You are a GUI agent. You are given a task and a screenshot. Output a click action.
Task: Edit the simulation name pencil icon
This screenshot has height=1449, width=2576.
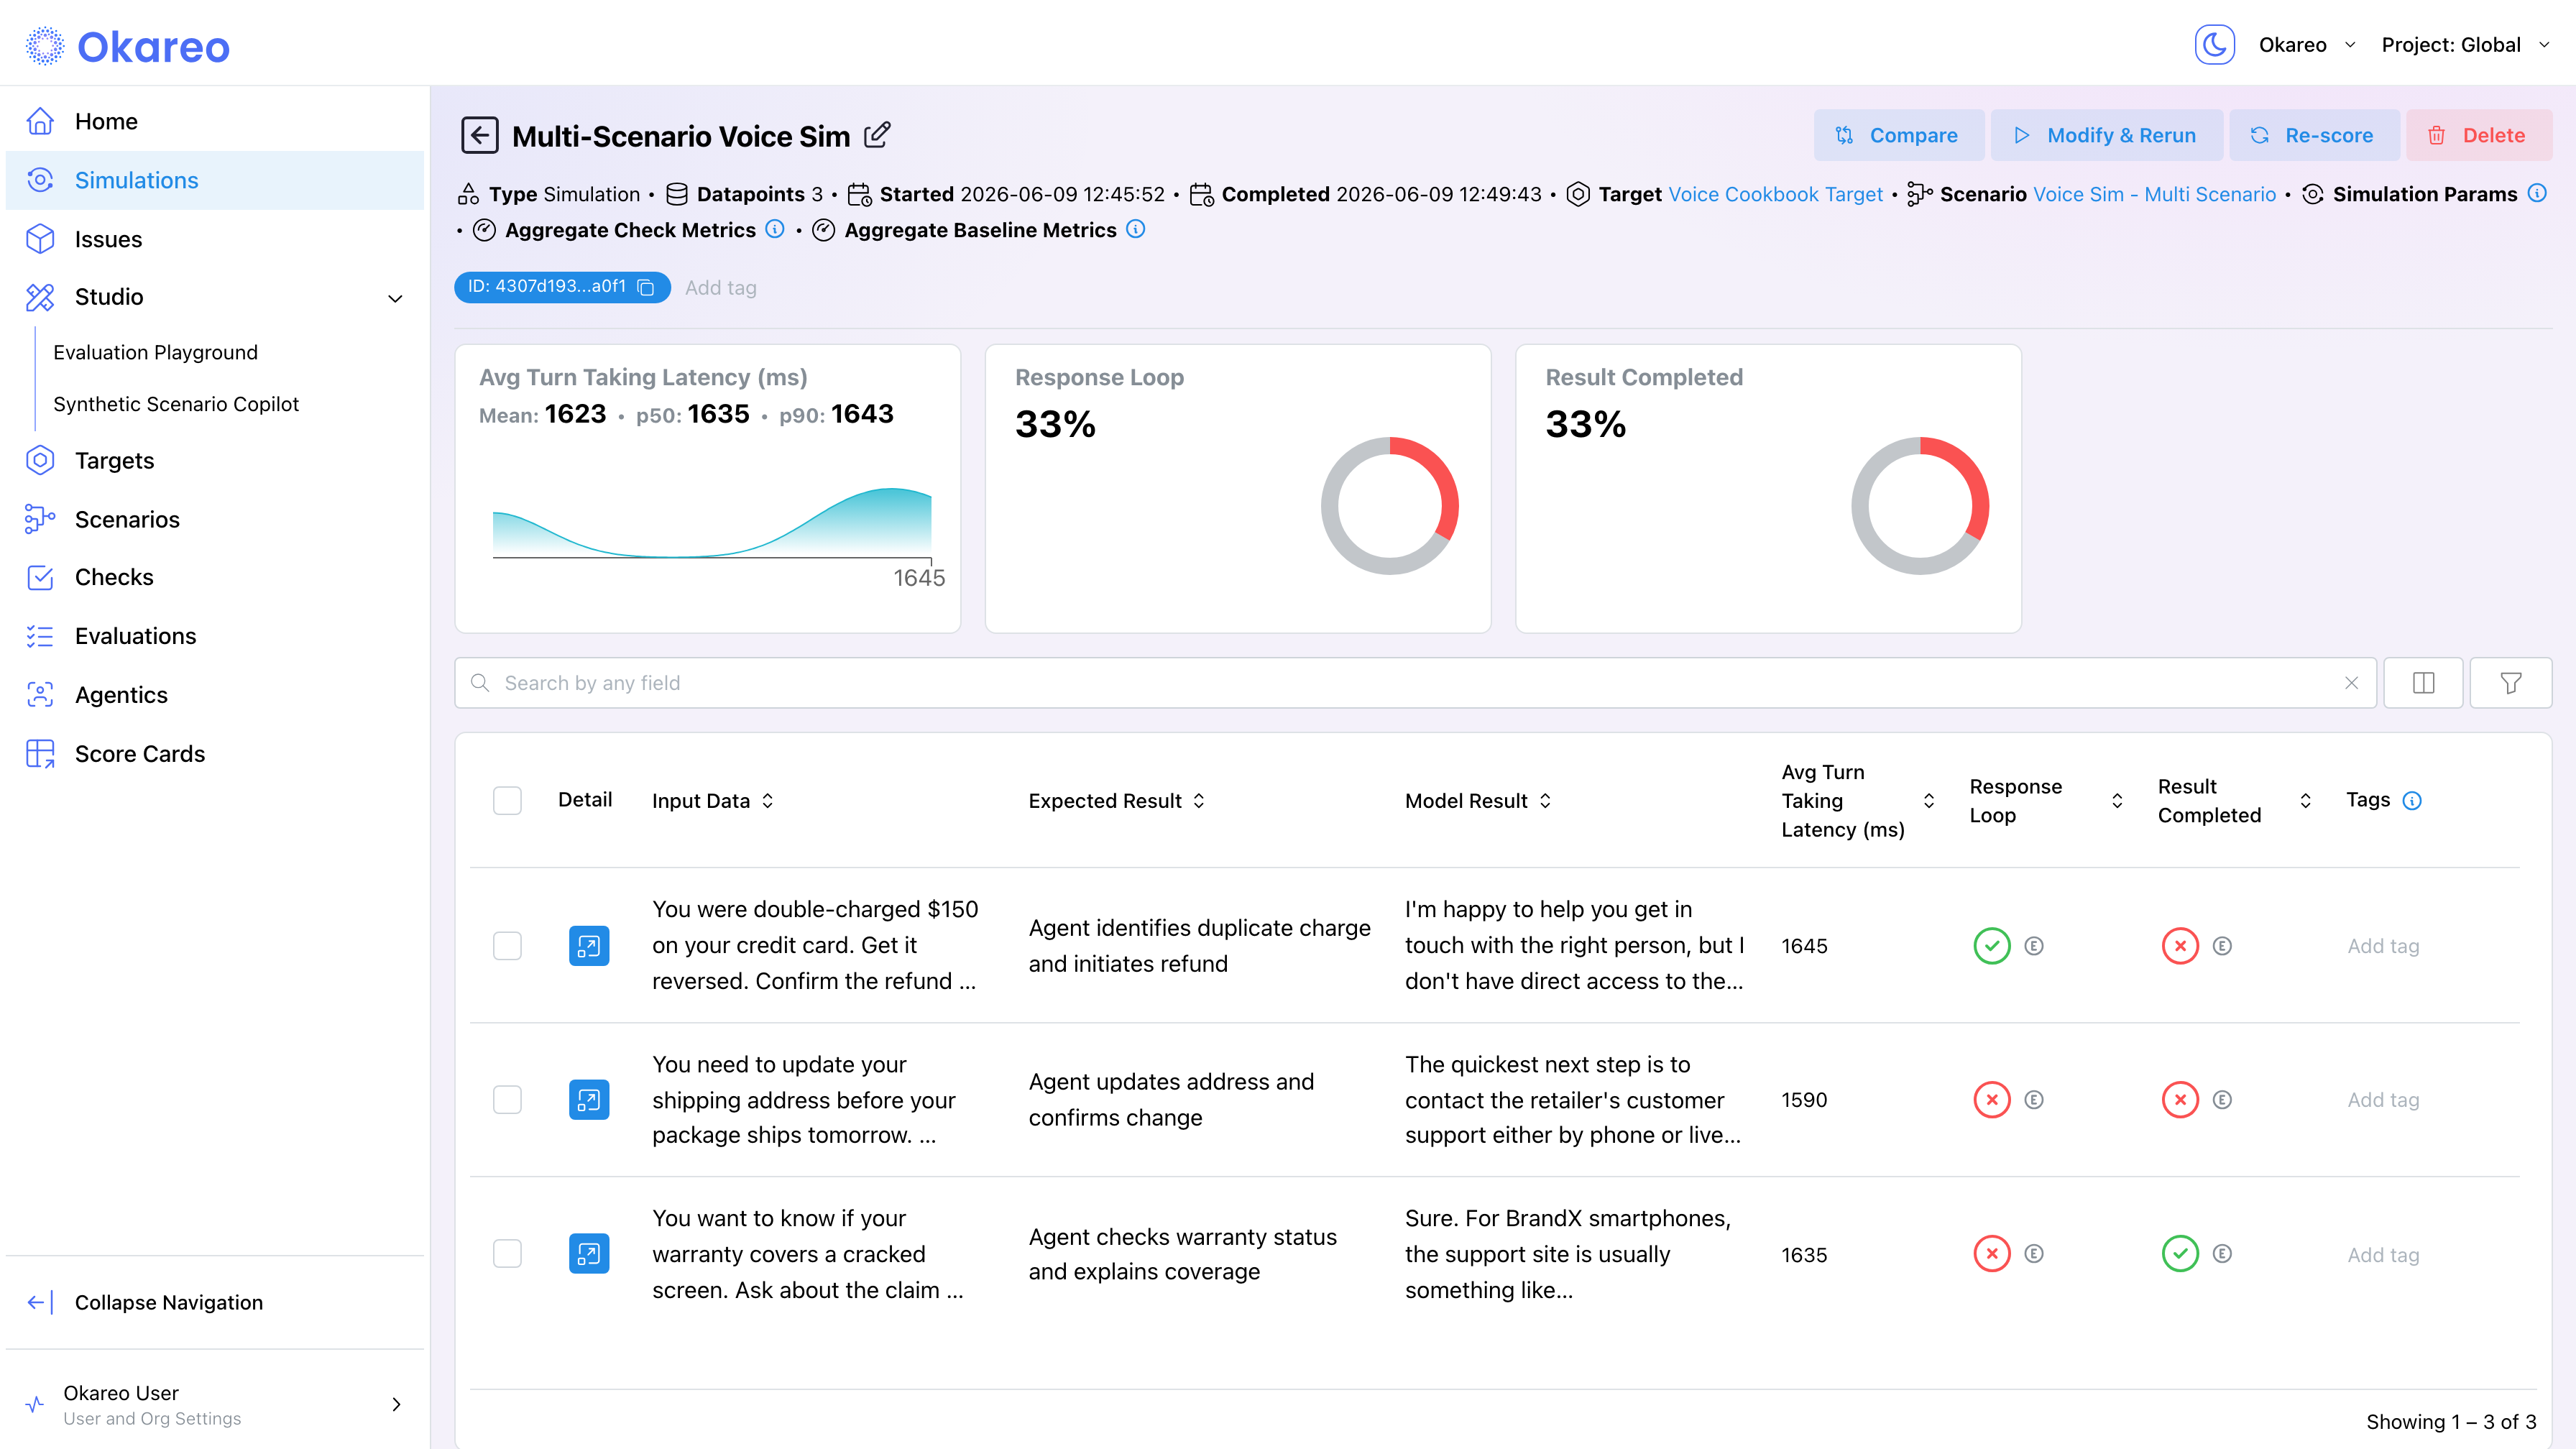pyautogui.click(x=877, y=135)
